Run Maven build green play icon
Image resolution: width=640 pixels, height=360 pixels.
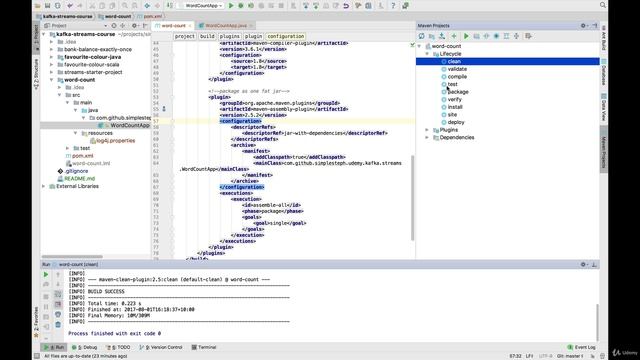point(466,36)
